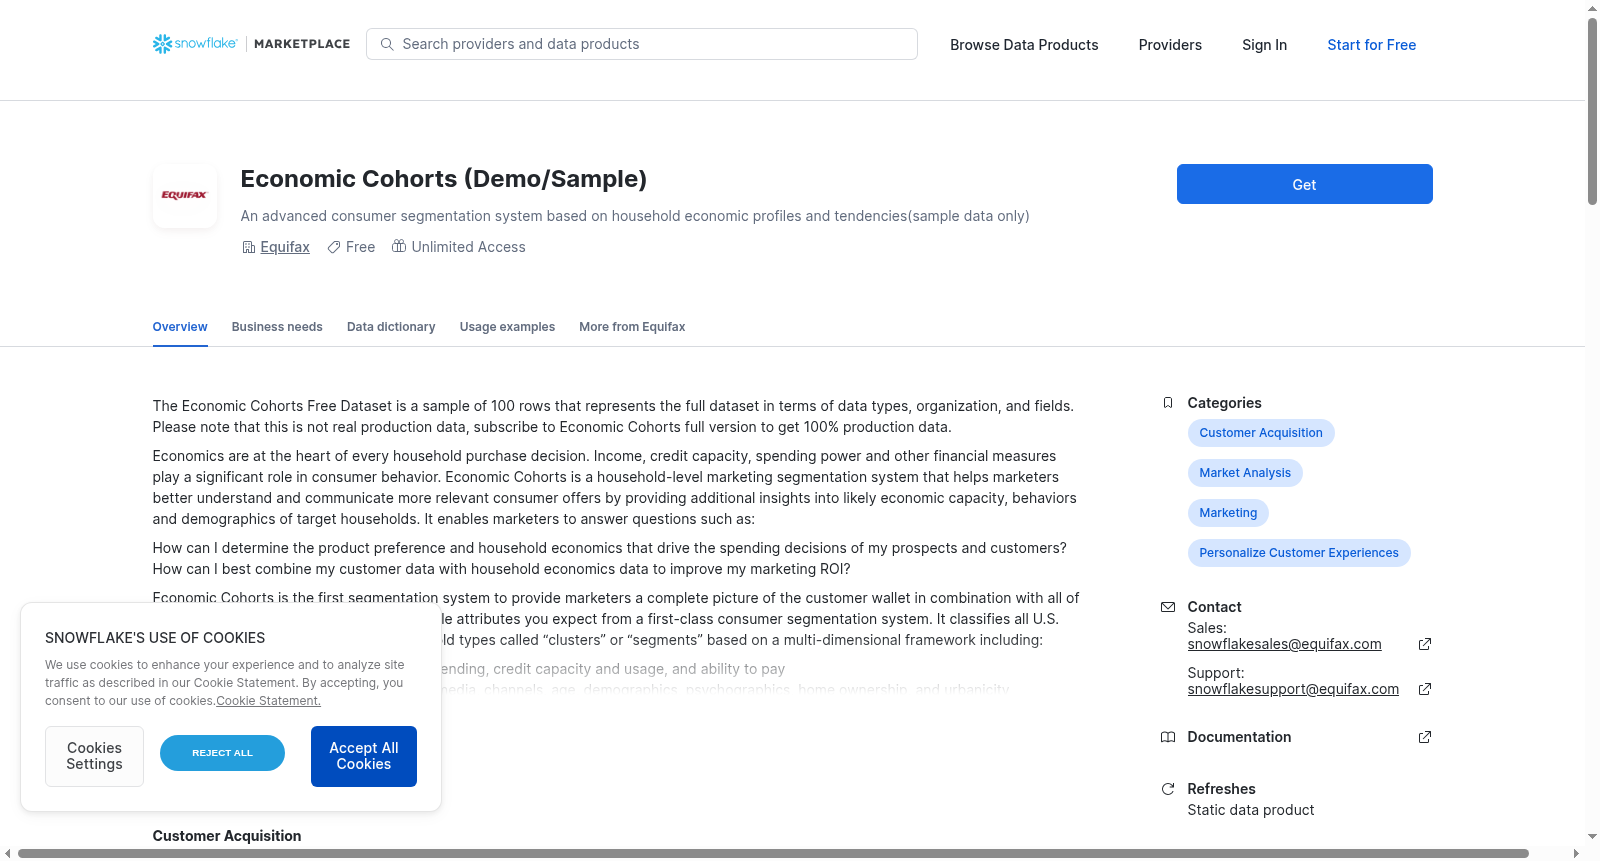
Task: Click the search magnifier icon
Action: point(387,44)
